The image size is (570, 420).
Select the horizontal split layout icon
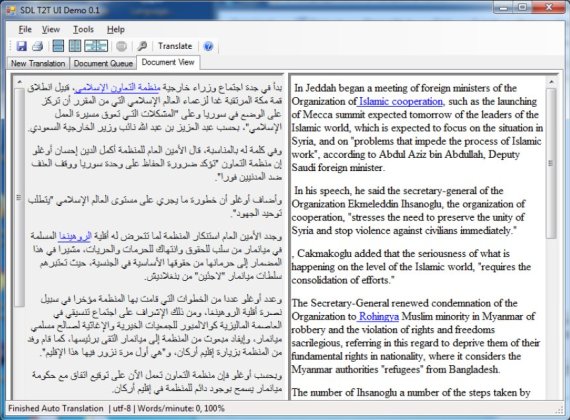tap(58, 46)
